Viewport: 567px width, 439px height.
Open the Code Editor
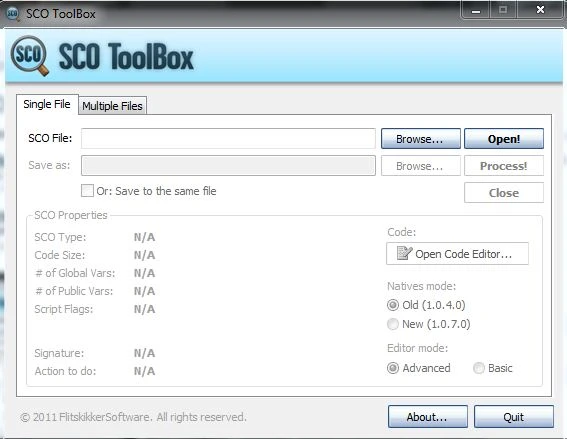click(457, 253)
